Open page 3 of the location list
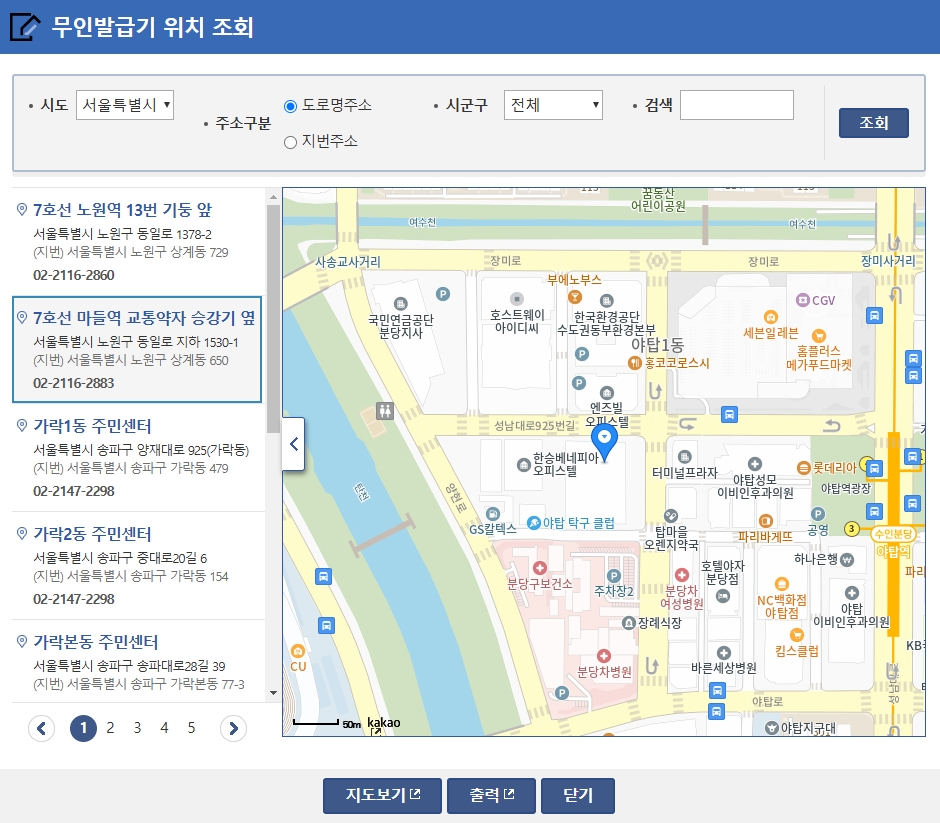The height and width of the screenshot is (823, 940). click(137, 728)
